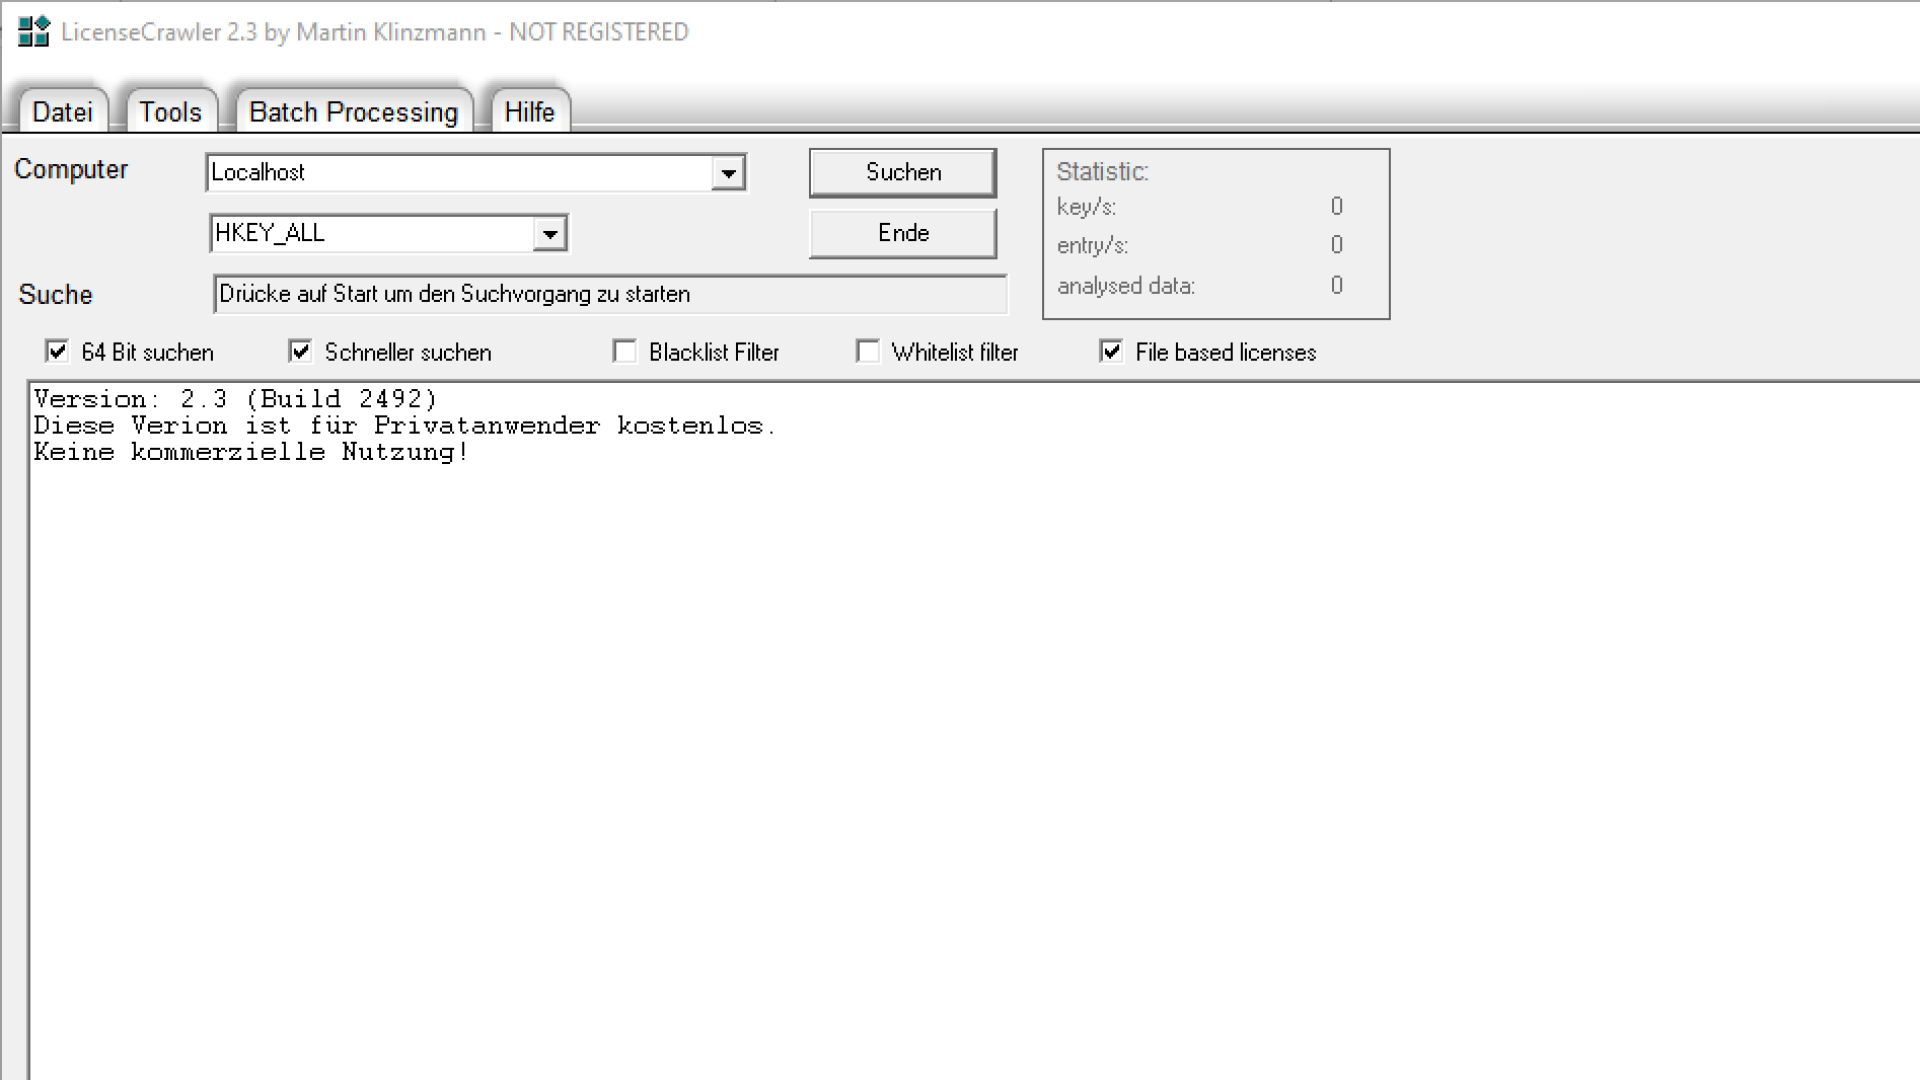The image size is (1920, 1080).
Task: Click the Suche label
Action: pos(55,294)
